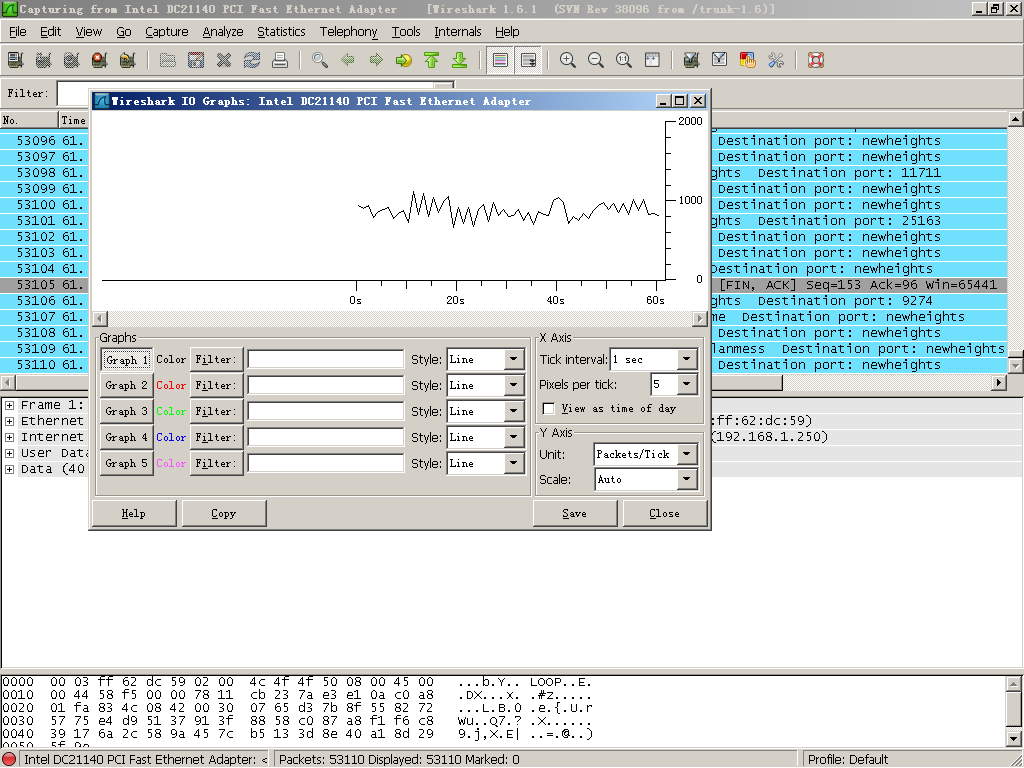Focus the Graph 5 filter text field
The width and height of the screenshot is (1024, 768).
pos(326,464)
